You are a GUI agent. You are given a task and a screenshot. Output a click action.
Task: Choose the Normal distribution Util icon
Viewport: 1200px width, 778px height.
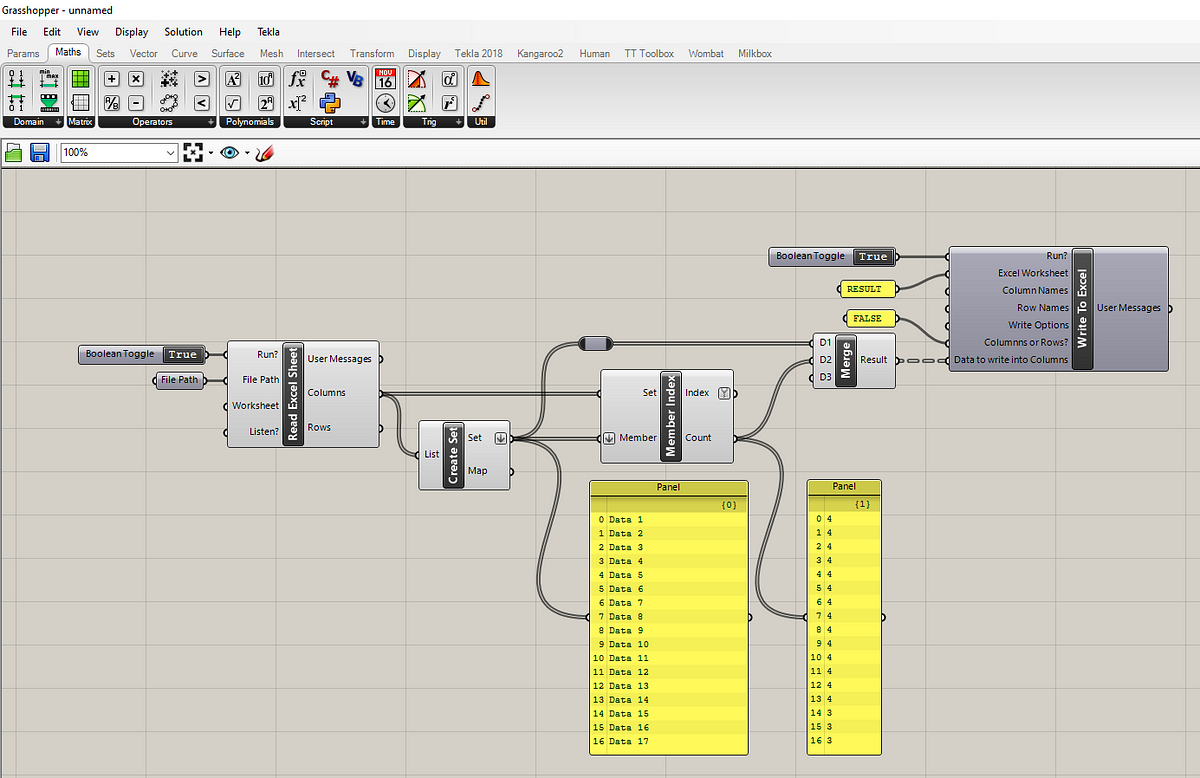click(x=481, y=78)
